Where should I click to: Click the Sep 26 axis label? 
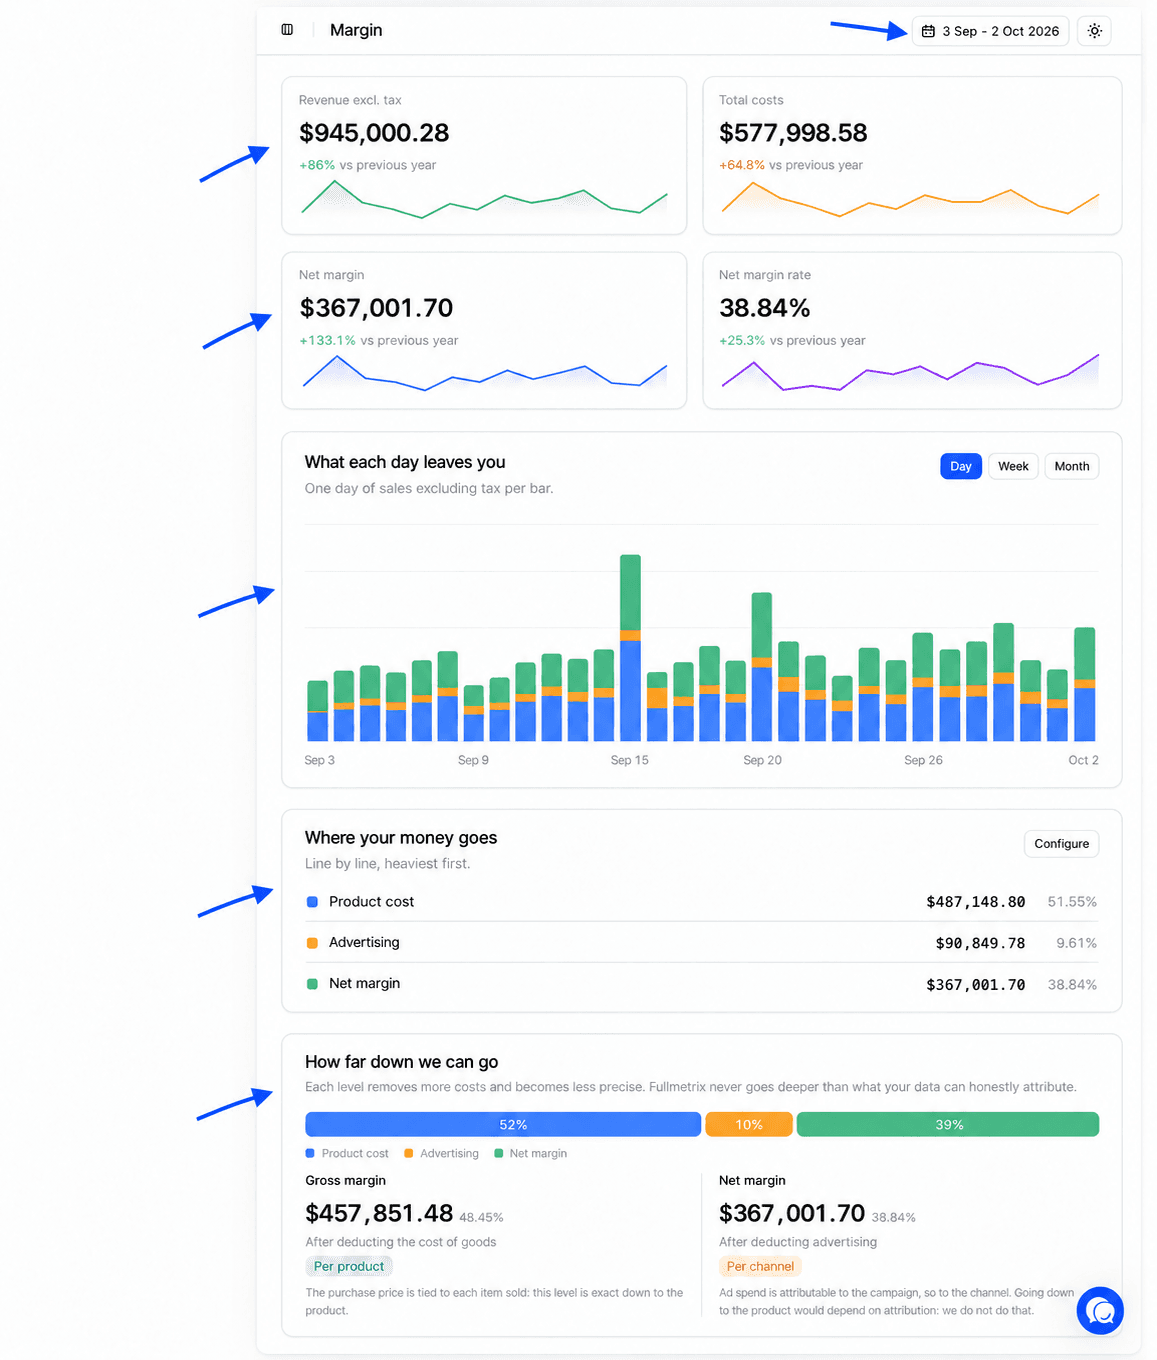(x=923, y=760)
